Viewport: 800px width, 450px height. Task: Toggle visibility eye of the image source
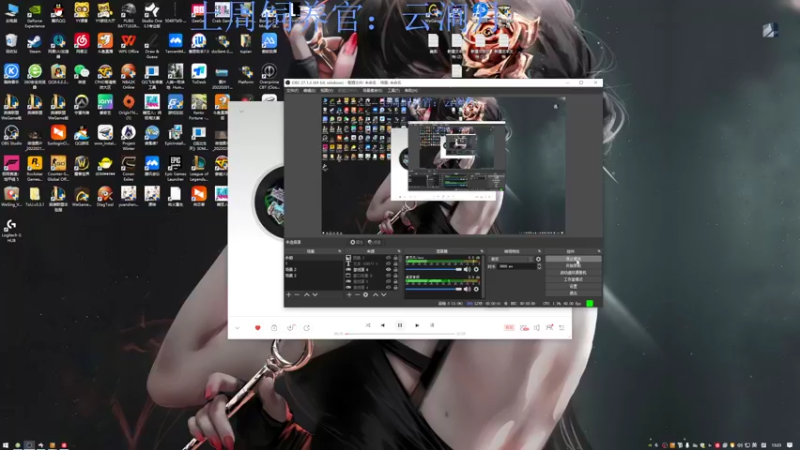(389, 258)
